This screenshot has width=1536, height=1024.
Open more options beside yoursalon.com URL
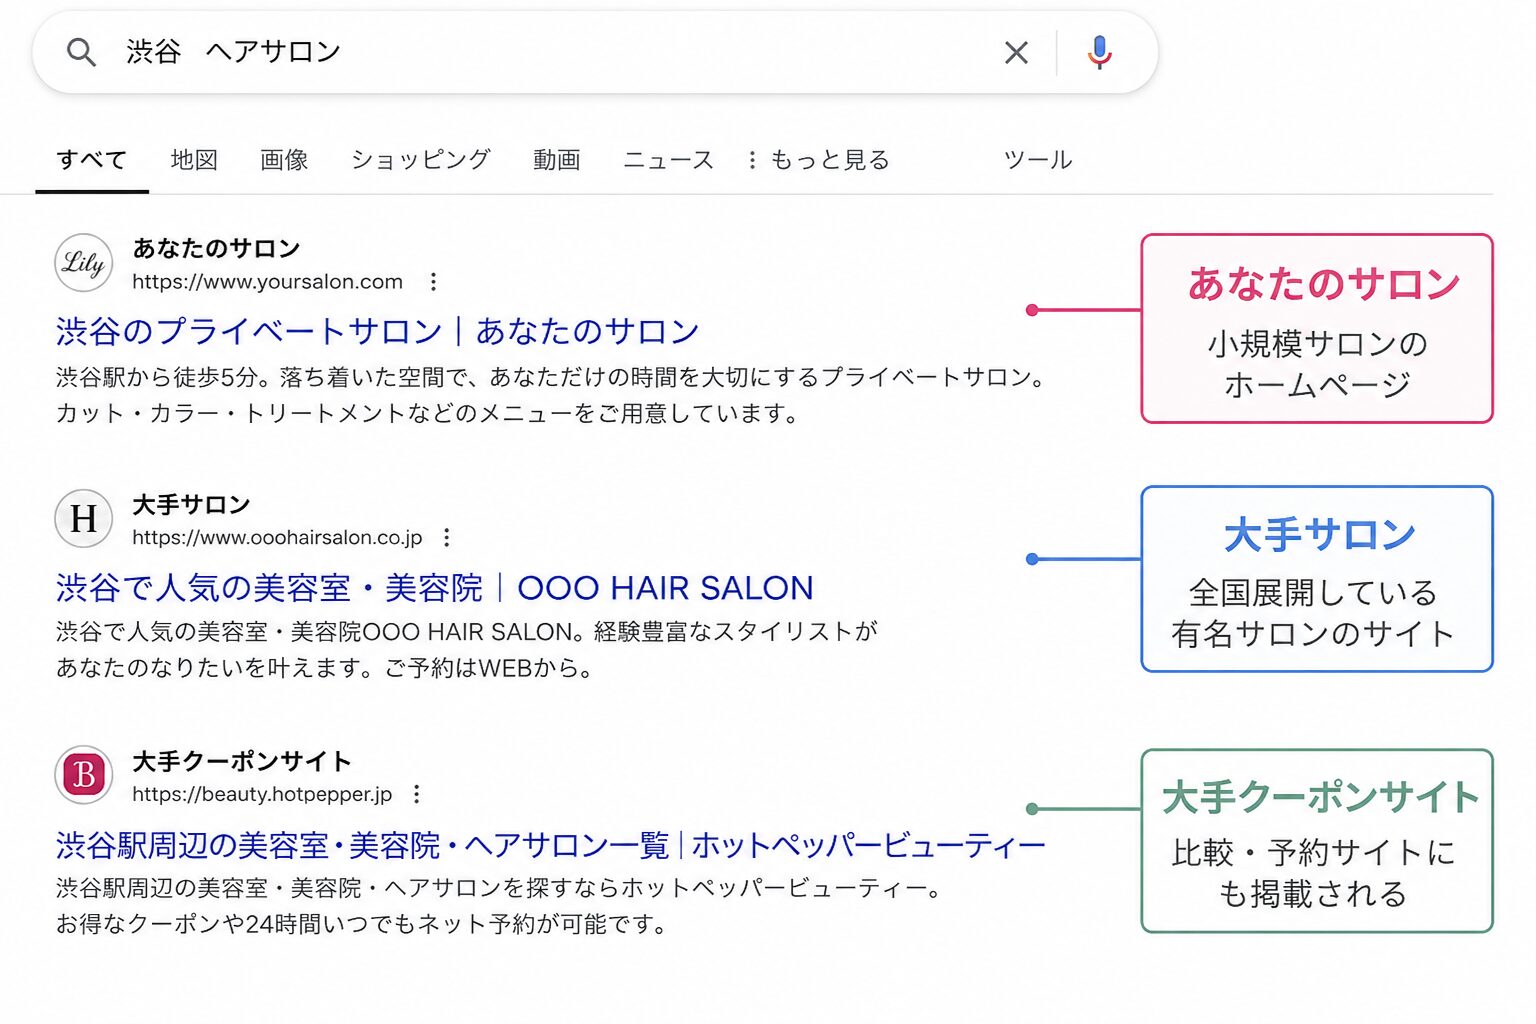point(433,282)
